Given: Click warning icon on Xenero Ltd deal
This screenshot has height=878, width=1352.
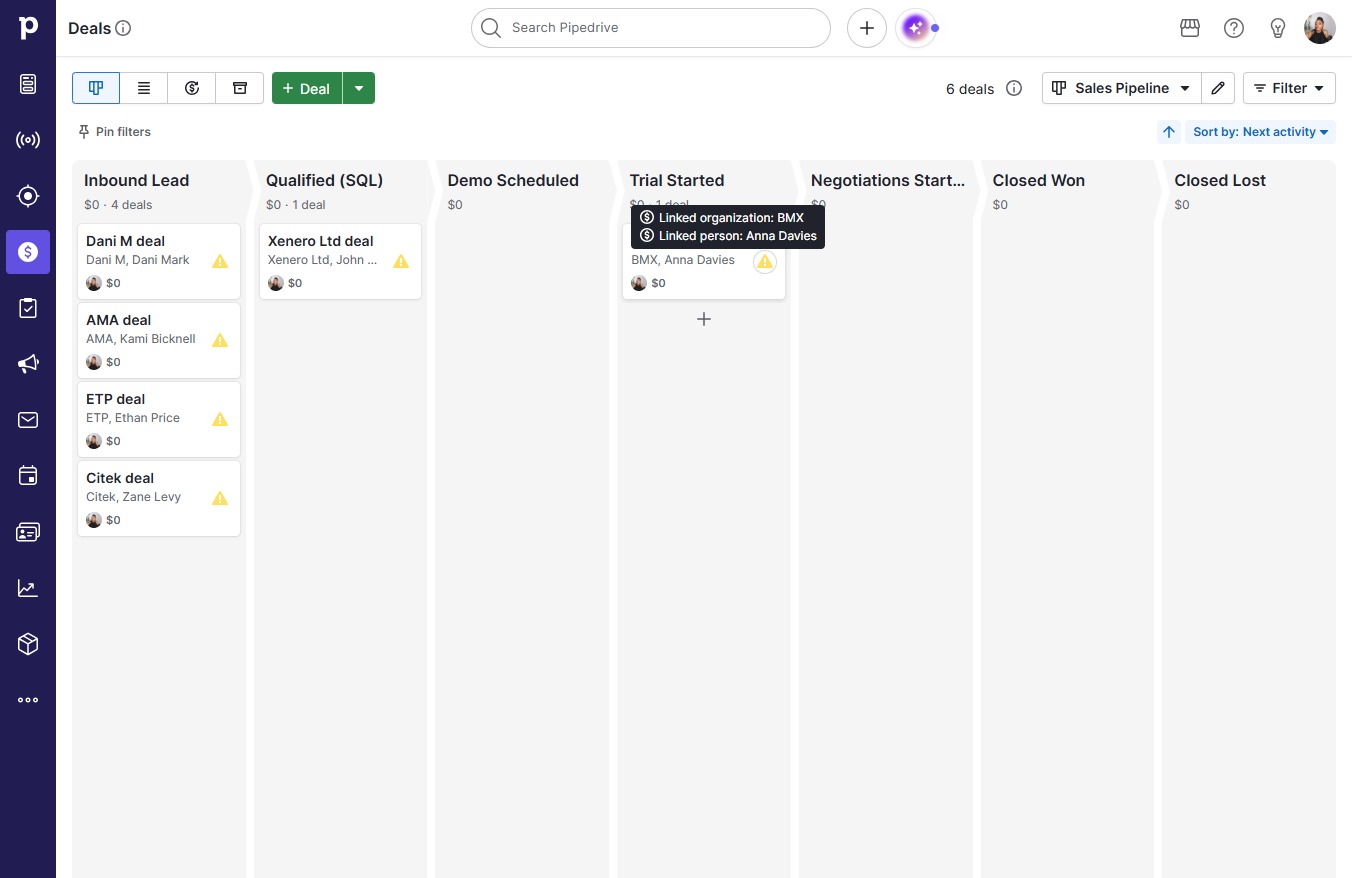Looking at the screenshot, I should pyautogui.click(x=401, y=261).
